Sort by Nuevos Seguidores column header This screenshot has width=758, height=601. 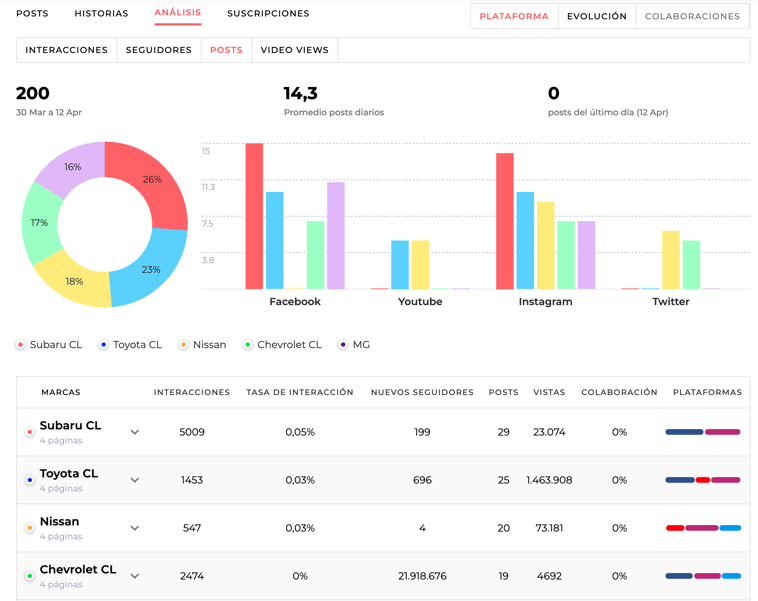pyautogui.click(x=422, y=392)
